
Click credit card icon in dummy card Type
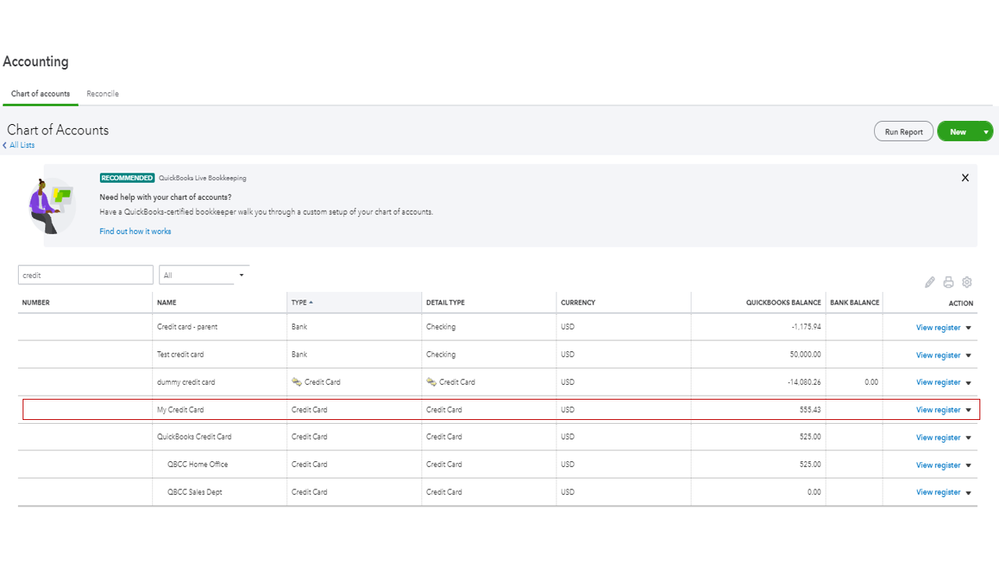(x=296, y=382)
